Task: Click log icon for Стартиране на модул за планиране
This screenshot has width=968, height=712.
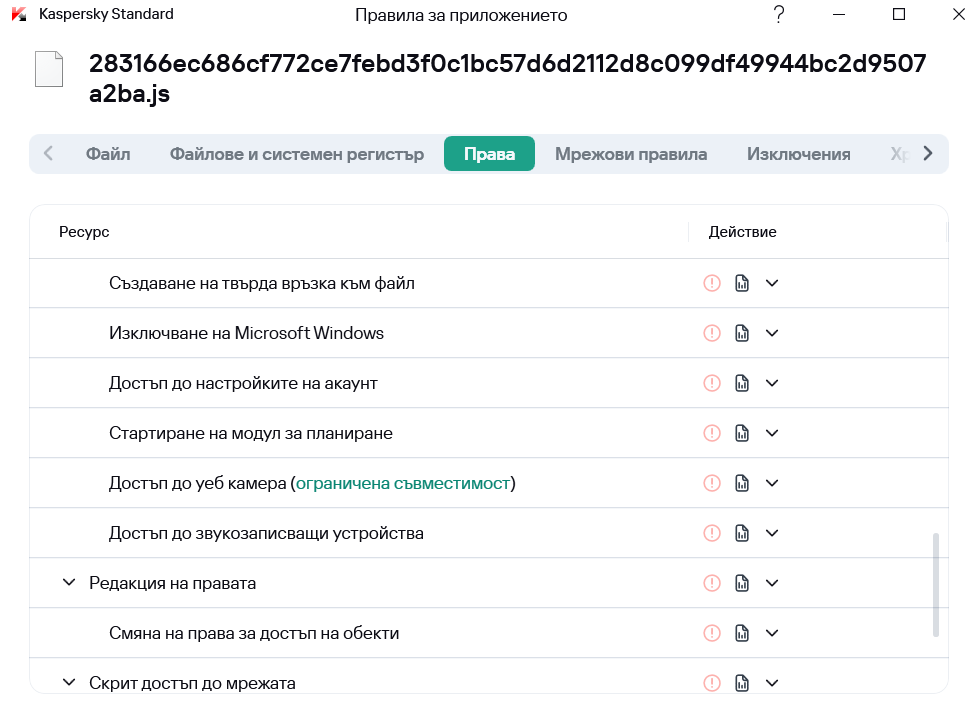Action: coord(741,433)
